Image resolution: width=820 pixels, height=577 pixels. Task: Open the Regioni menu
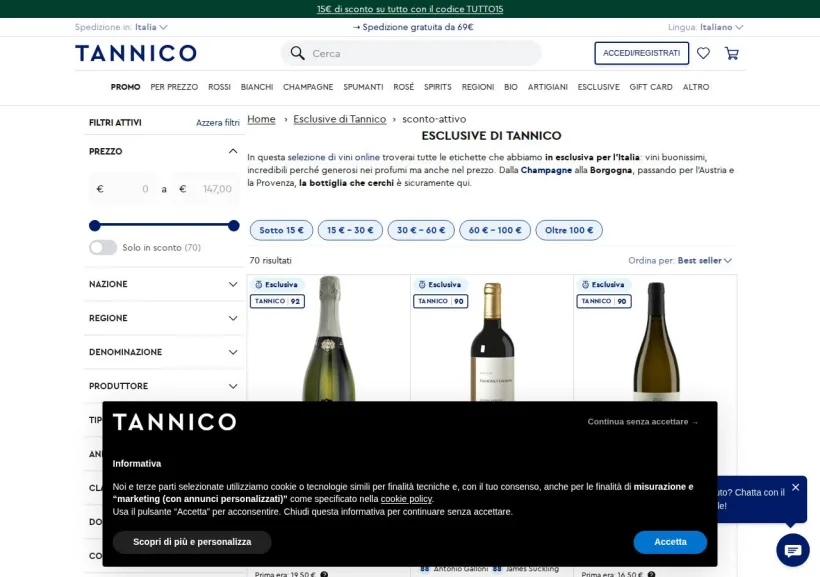[x=478, y=87]
